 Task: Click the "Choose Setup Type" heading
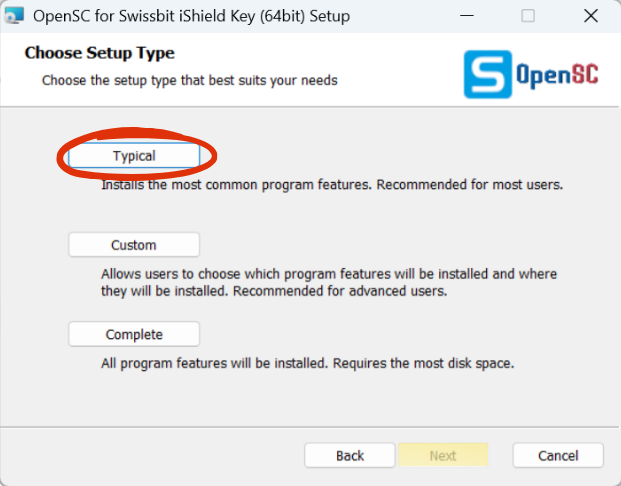point(99,53)
